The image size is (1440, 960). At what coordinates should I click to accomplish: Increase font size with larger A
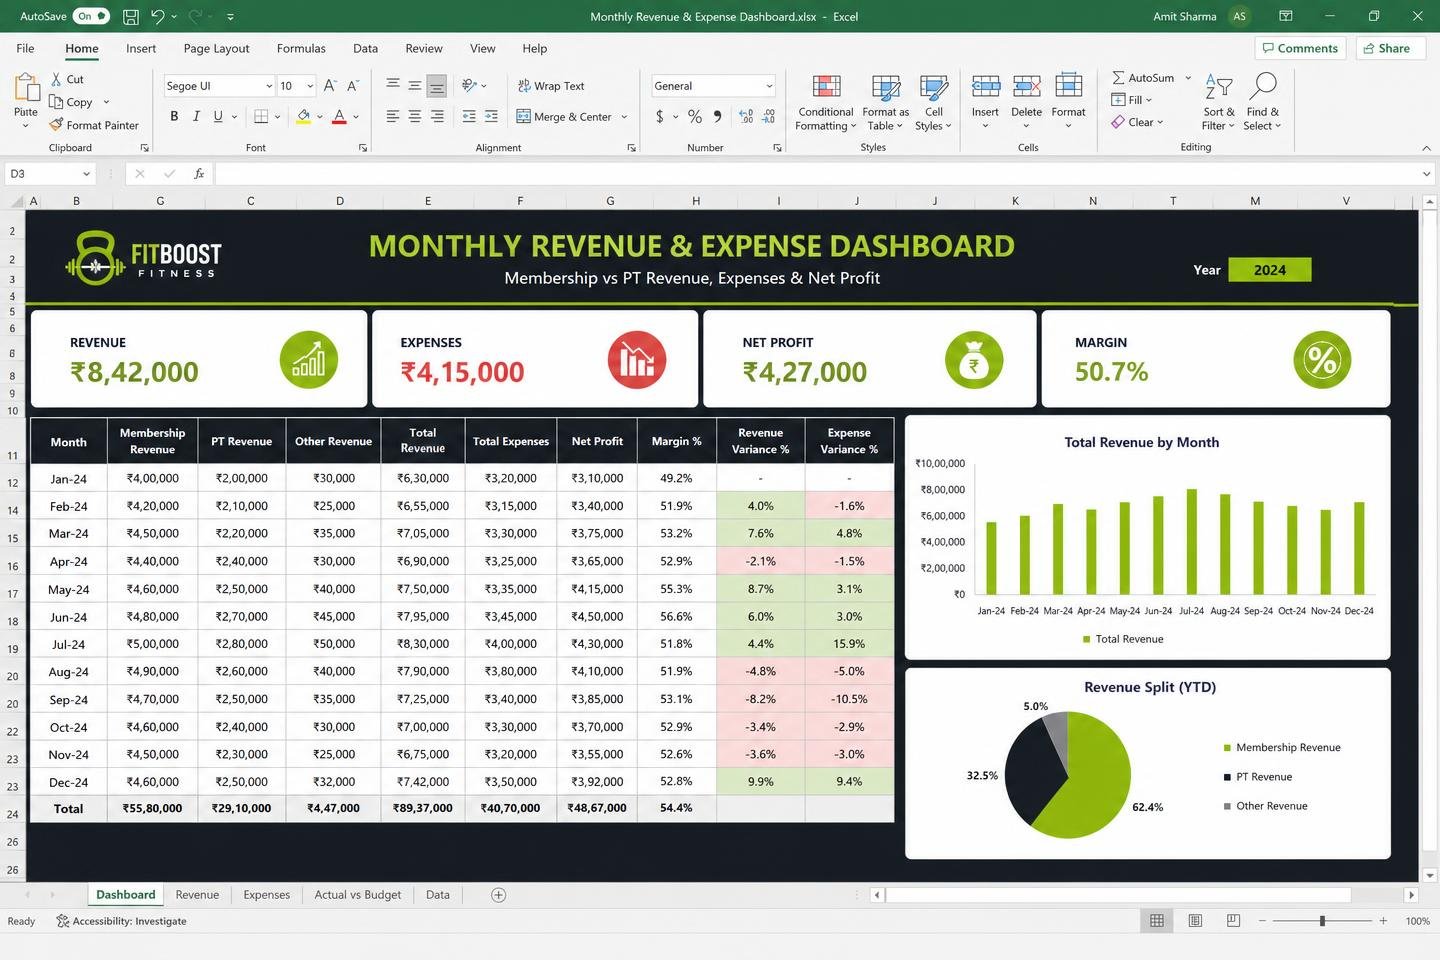(x=330, y=86)
